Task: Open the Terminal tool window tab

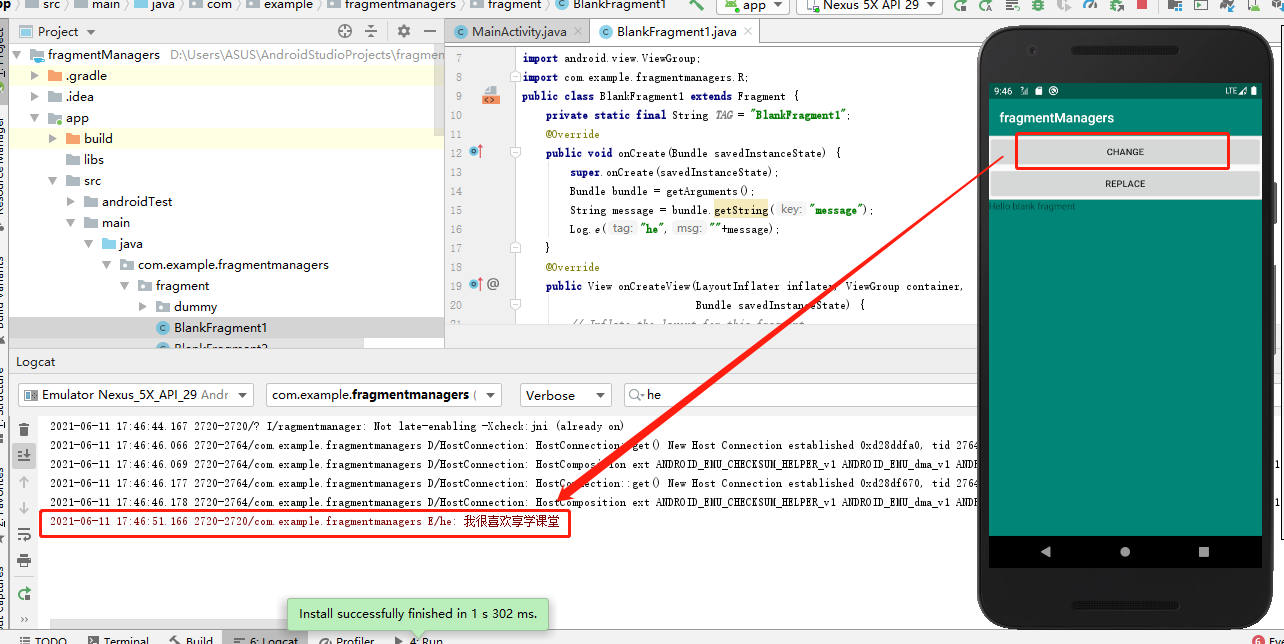Action: pos(118,638)
